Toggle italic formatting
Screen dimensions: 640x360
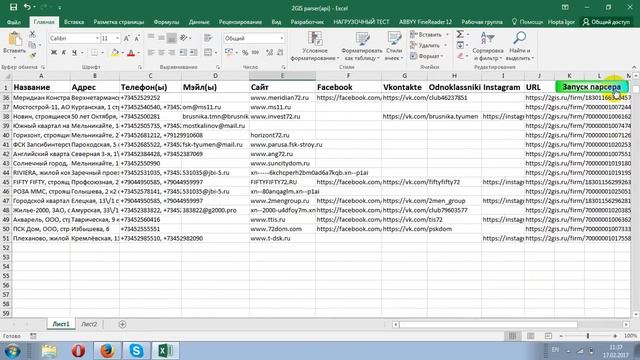click(x=64, y=52)
